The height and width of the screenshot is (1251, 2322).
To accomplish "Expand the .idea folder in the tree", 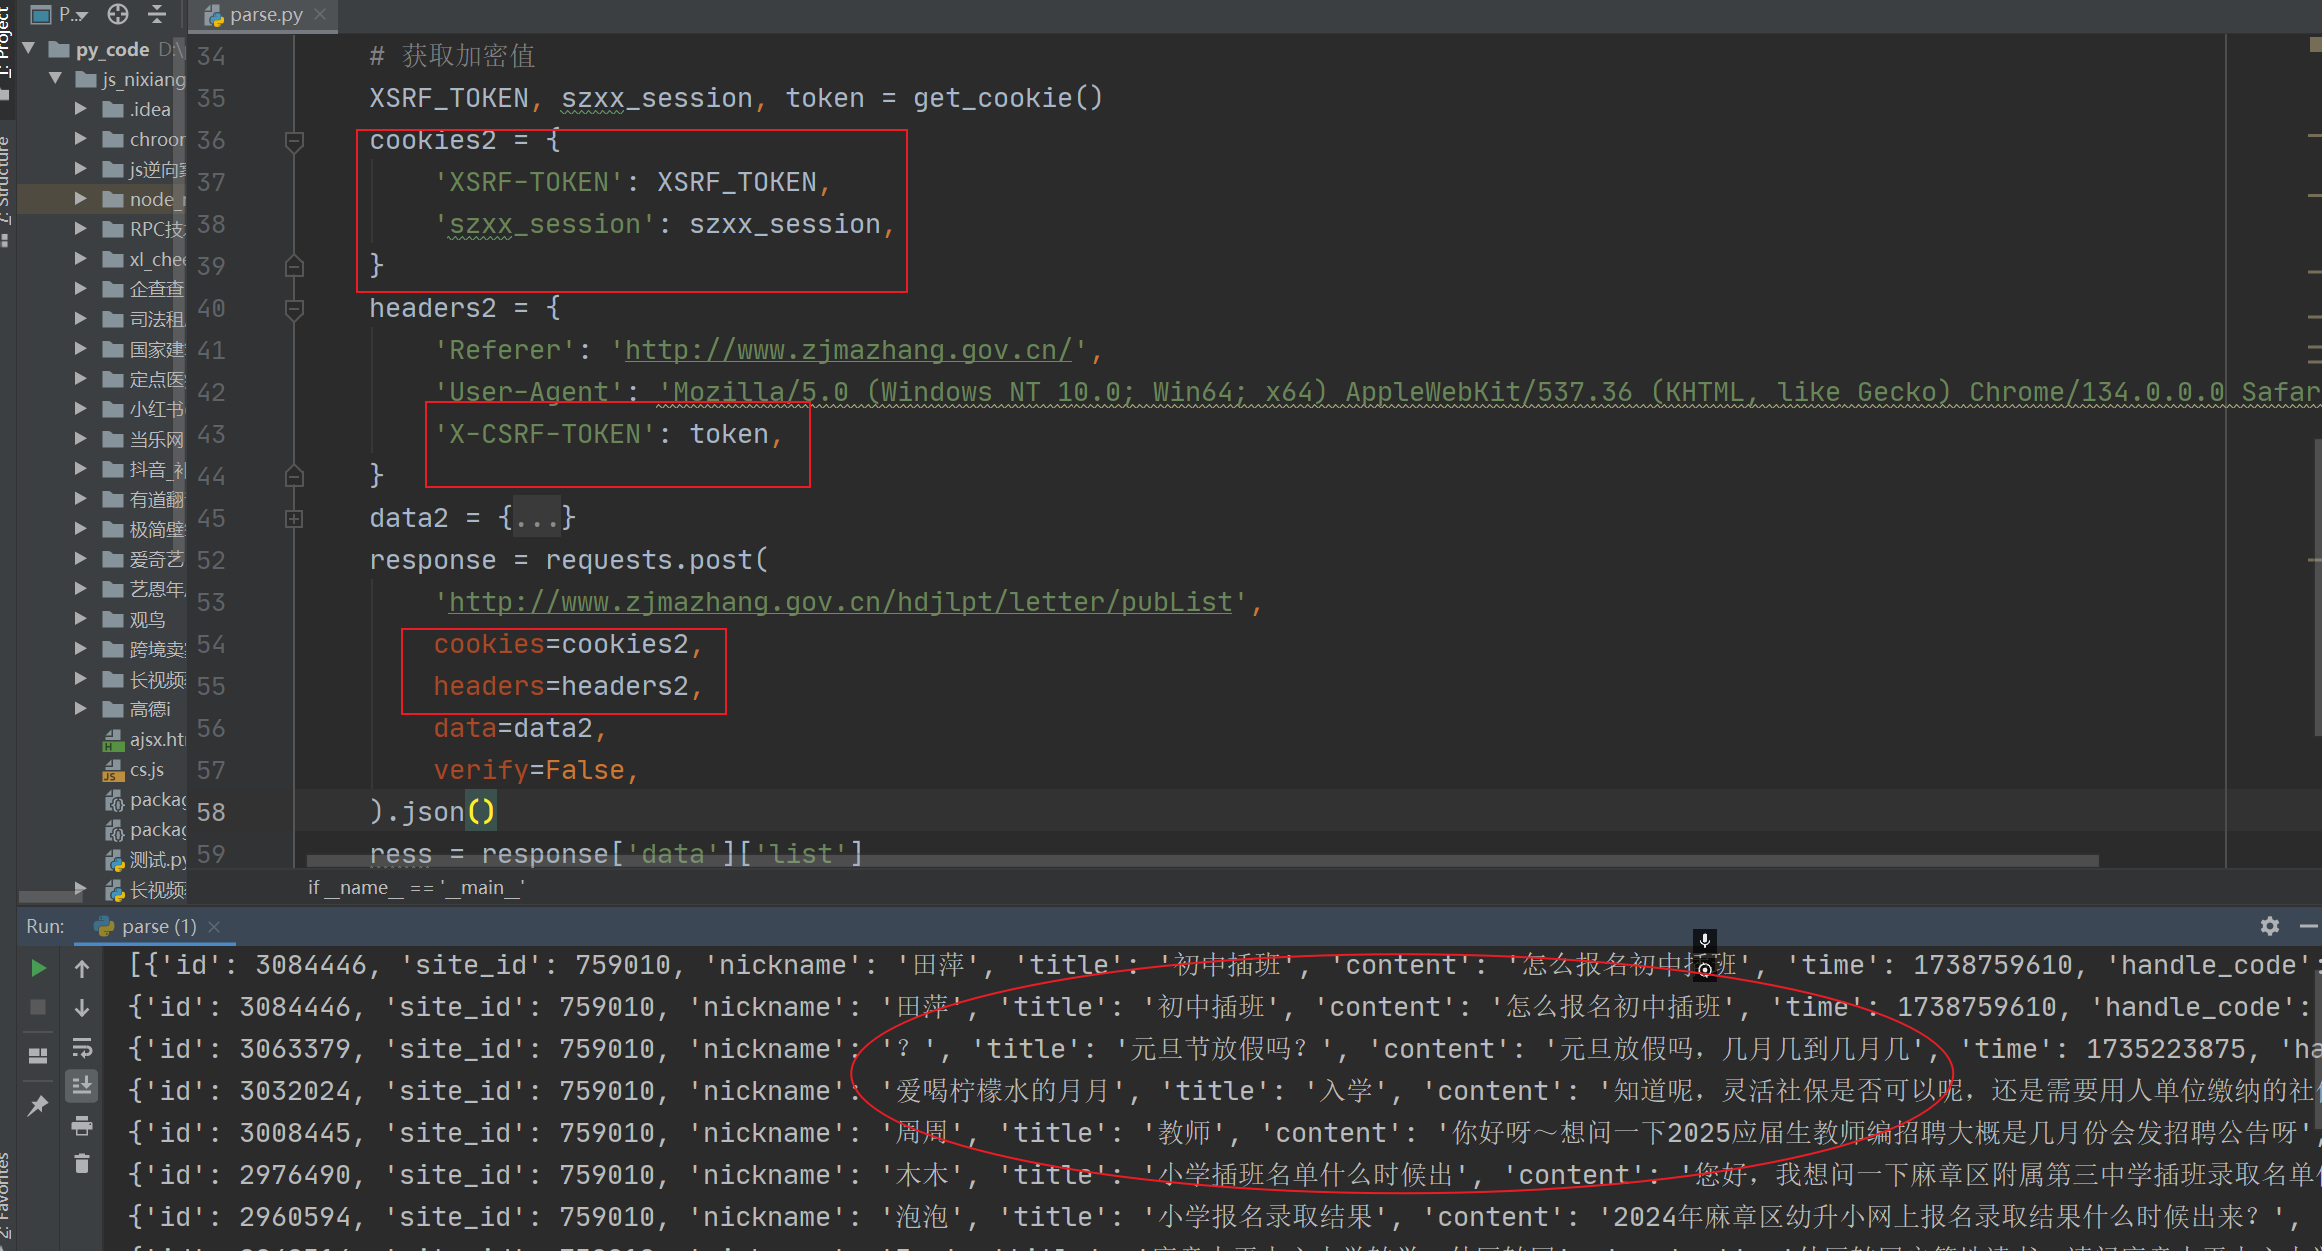I will coord(81,109).
